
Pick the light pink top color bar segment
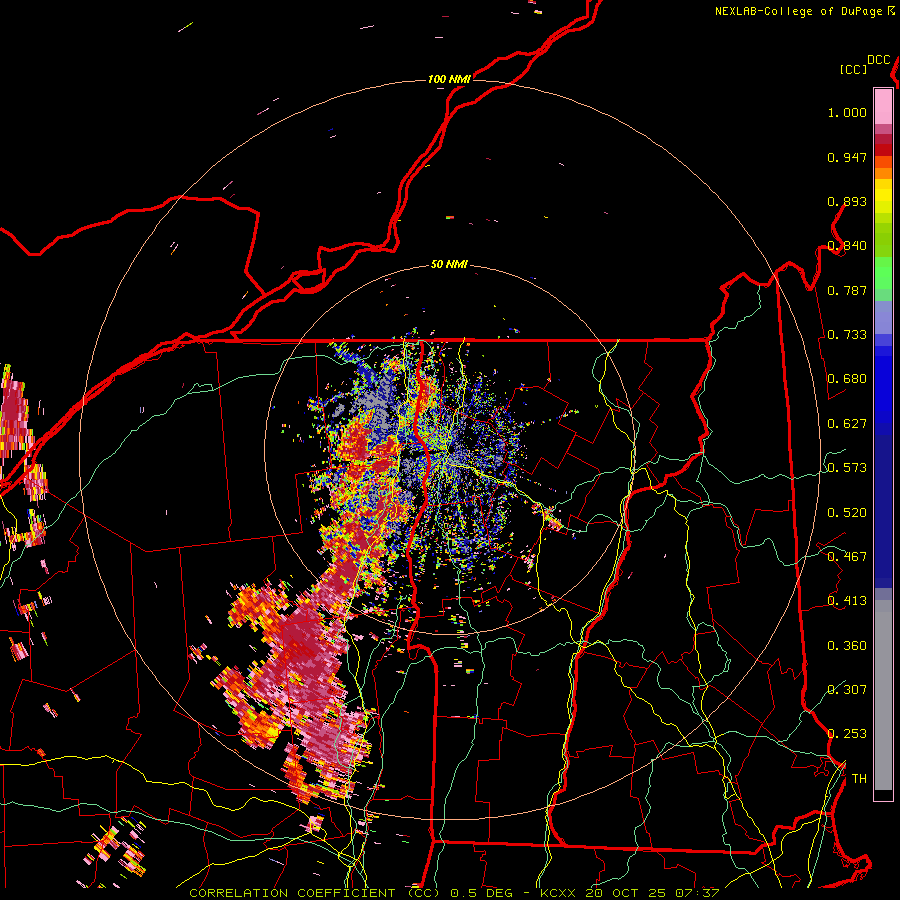(x=883, y=106)
